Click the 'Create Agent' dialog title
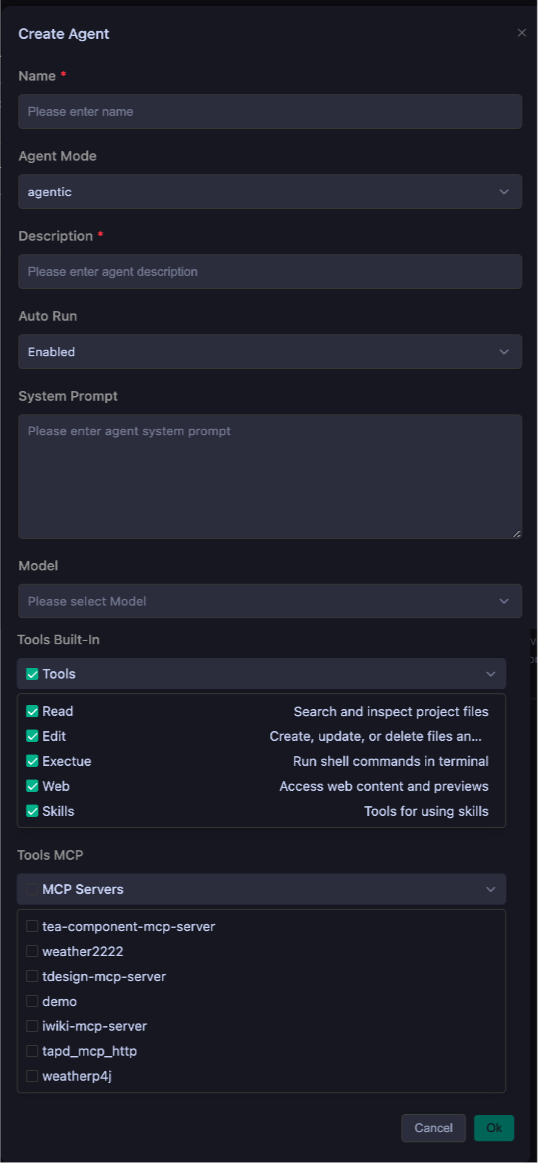This screenshot has height=1163, width=538. click(x=64, y=33)
